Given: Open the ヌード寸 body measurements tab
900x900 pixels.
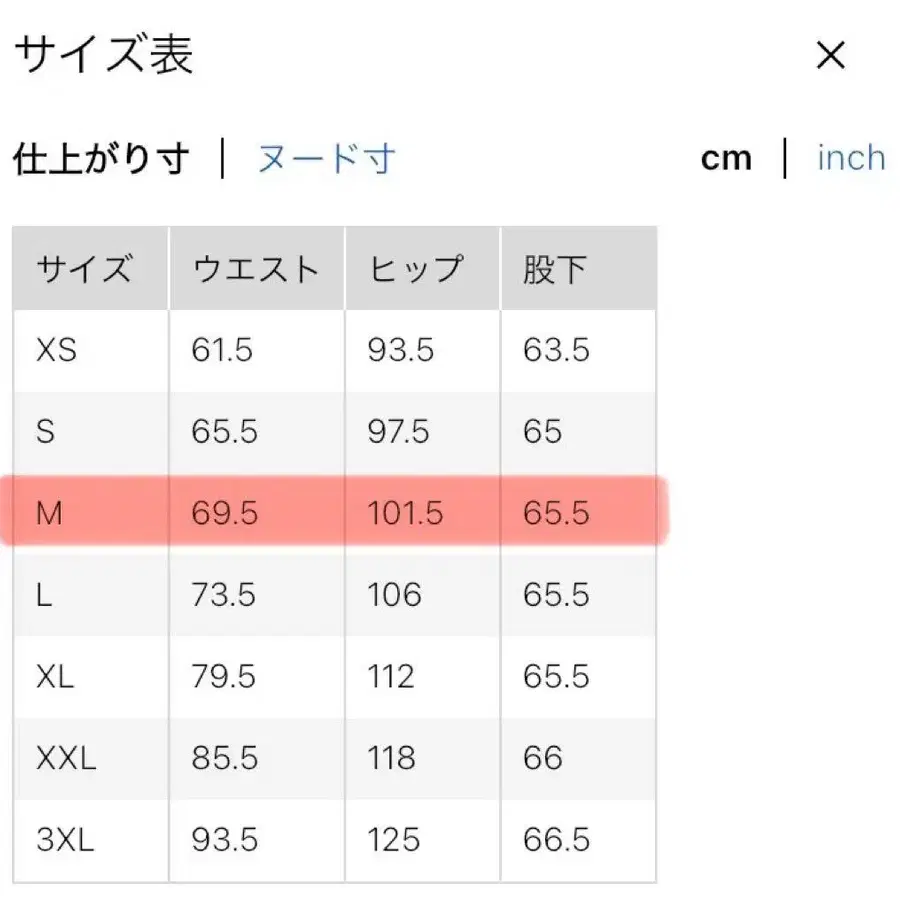Looking at the screenshot, I should [x=325, y=157].
